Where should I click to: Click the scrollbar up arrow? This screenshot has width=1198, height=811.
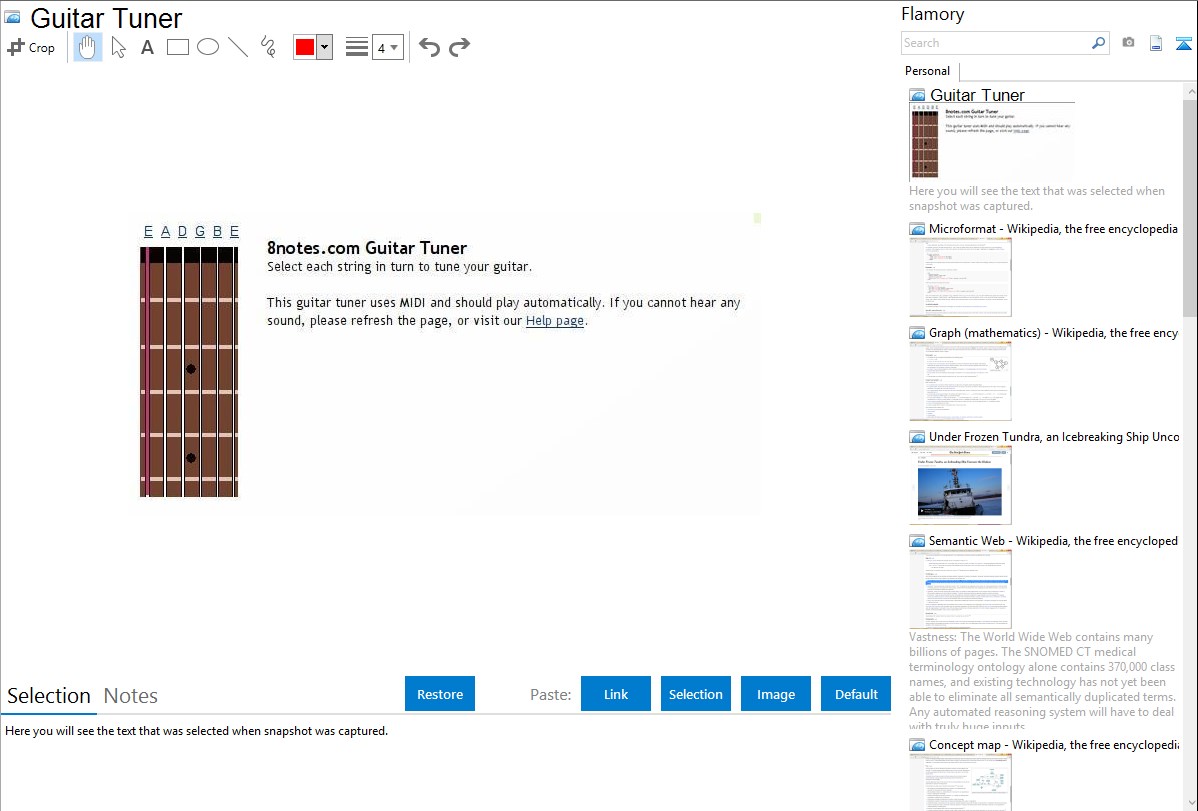[x=1190, y=91]
